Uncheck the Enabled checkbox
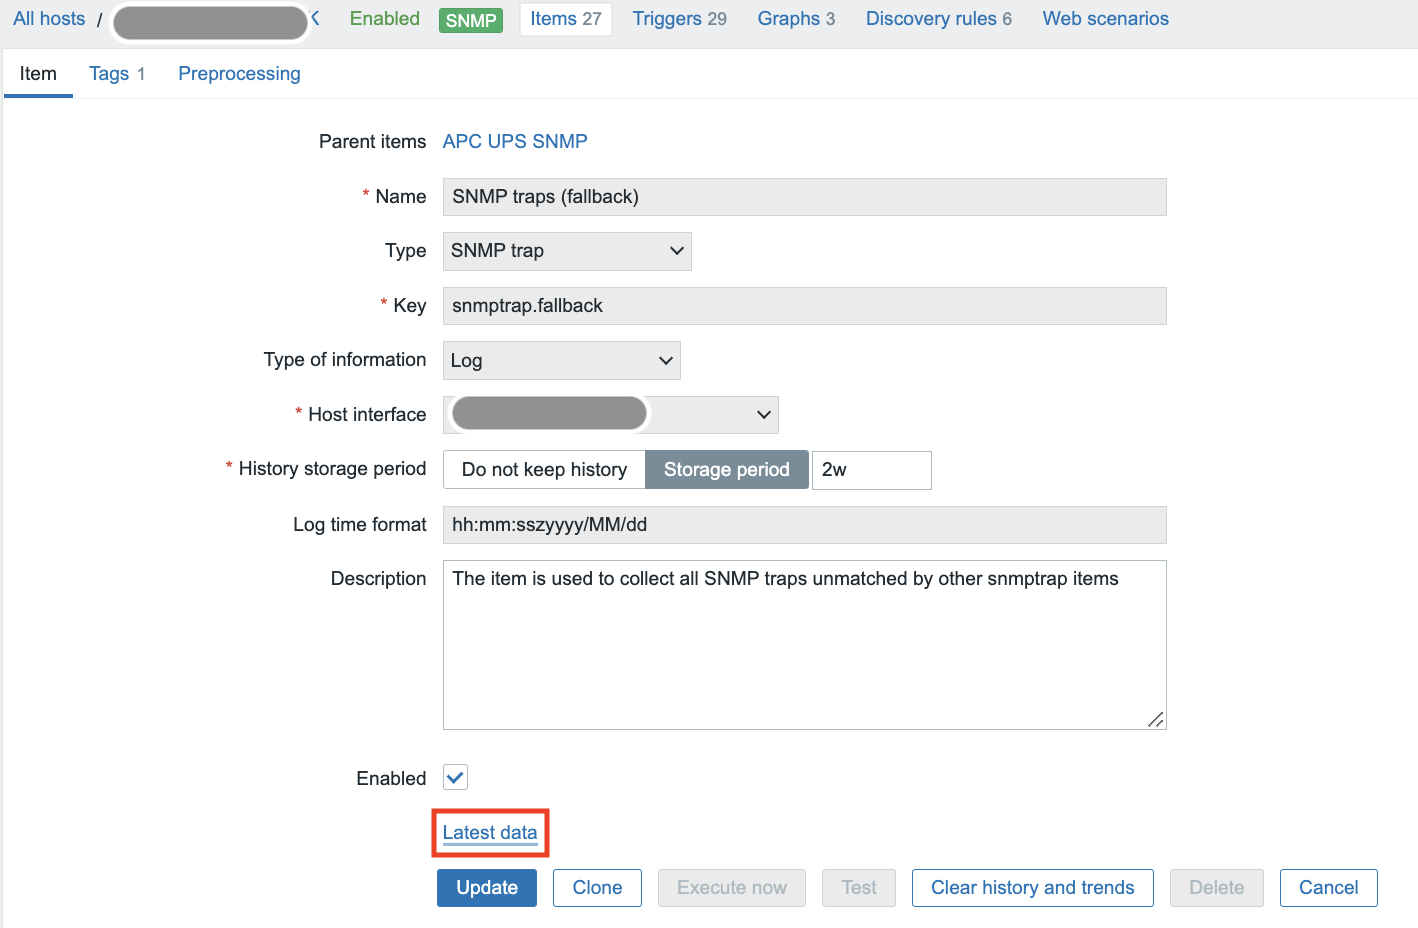1418x928 pixels. click(x=455, y=777)
